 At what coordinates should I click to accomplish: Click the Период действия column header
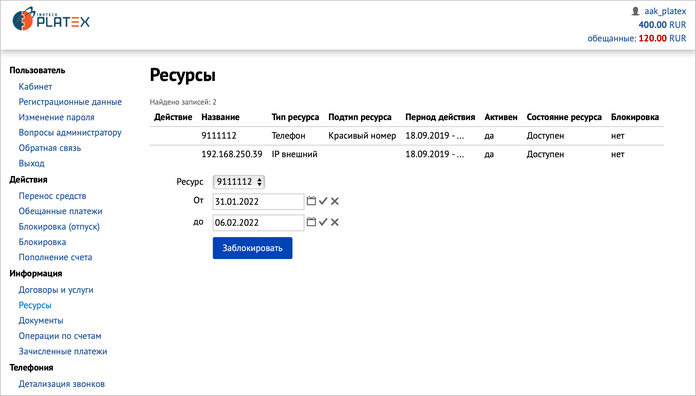pos(440,117)
